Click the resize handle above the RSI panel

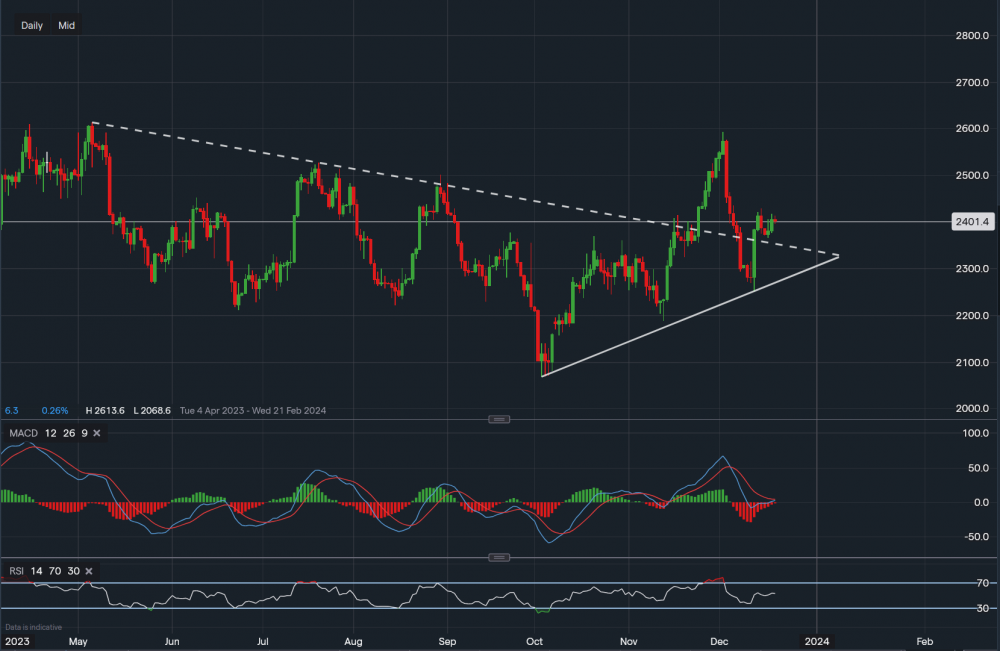[498, 557]
